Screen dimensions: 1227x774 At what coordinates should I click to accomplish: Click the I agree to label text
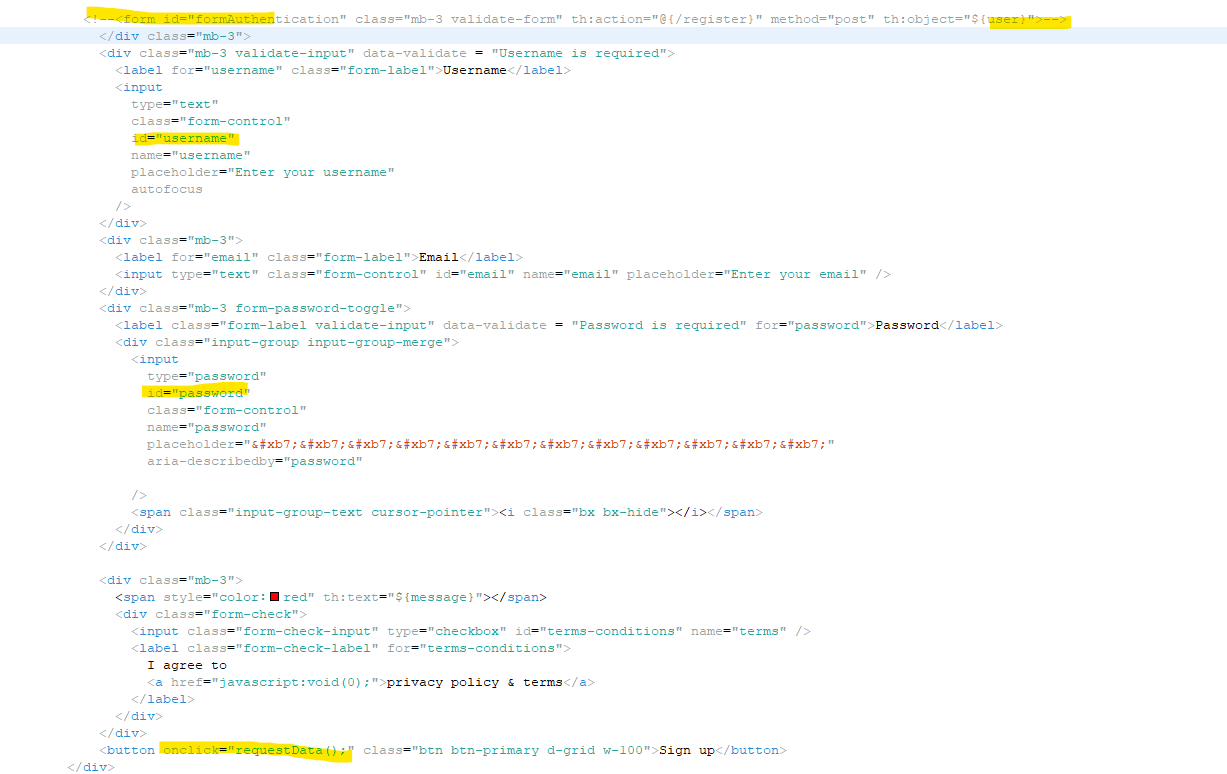click(186, 664)
